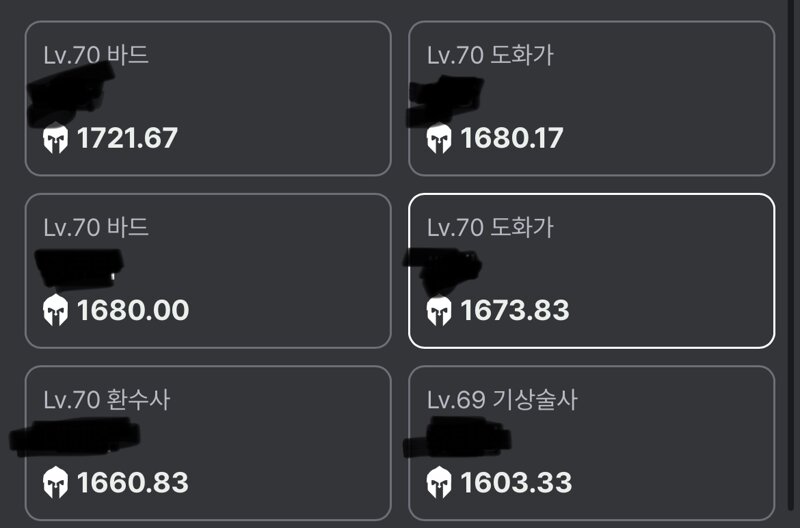
Task: Click the item level value 1721.67
Action: 127,138
